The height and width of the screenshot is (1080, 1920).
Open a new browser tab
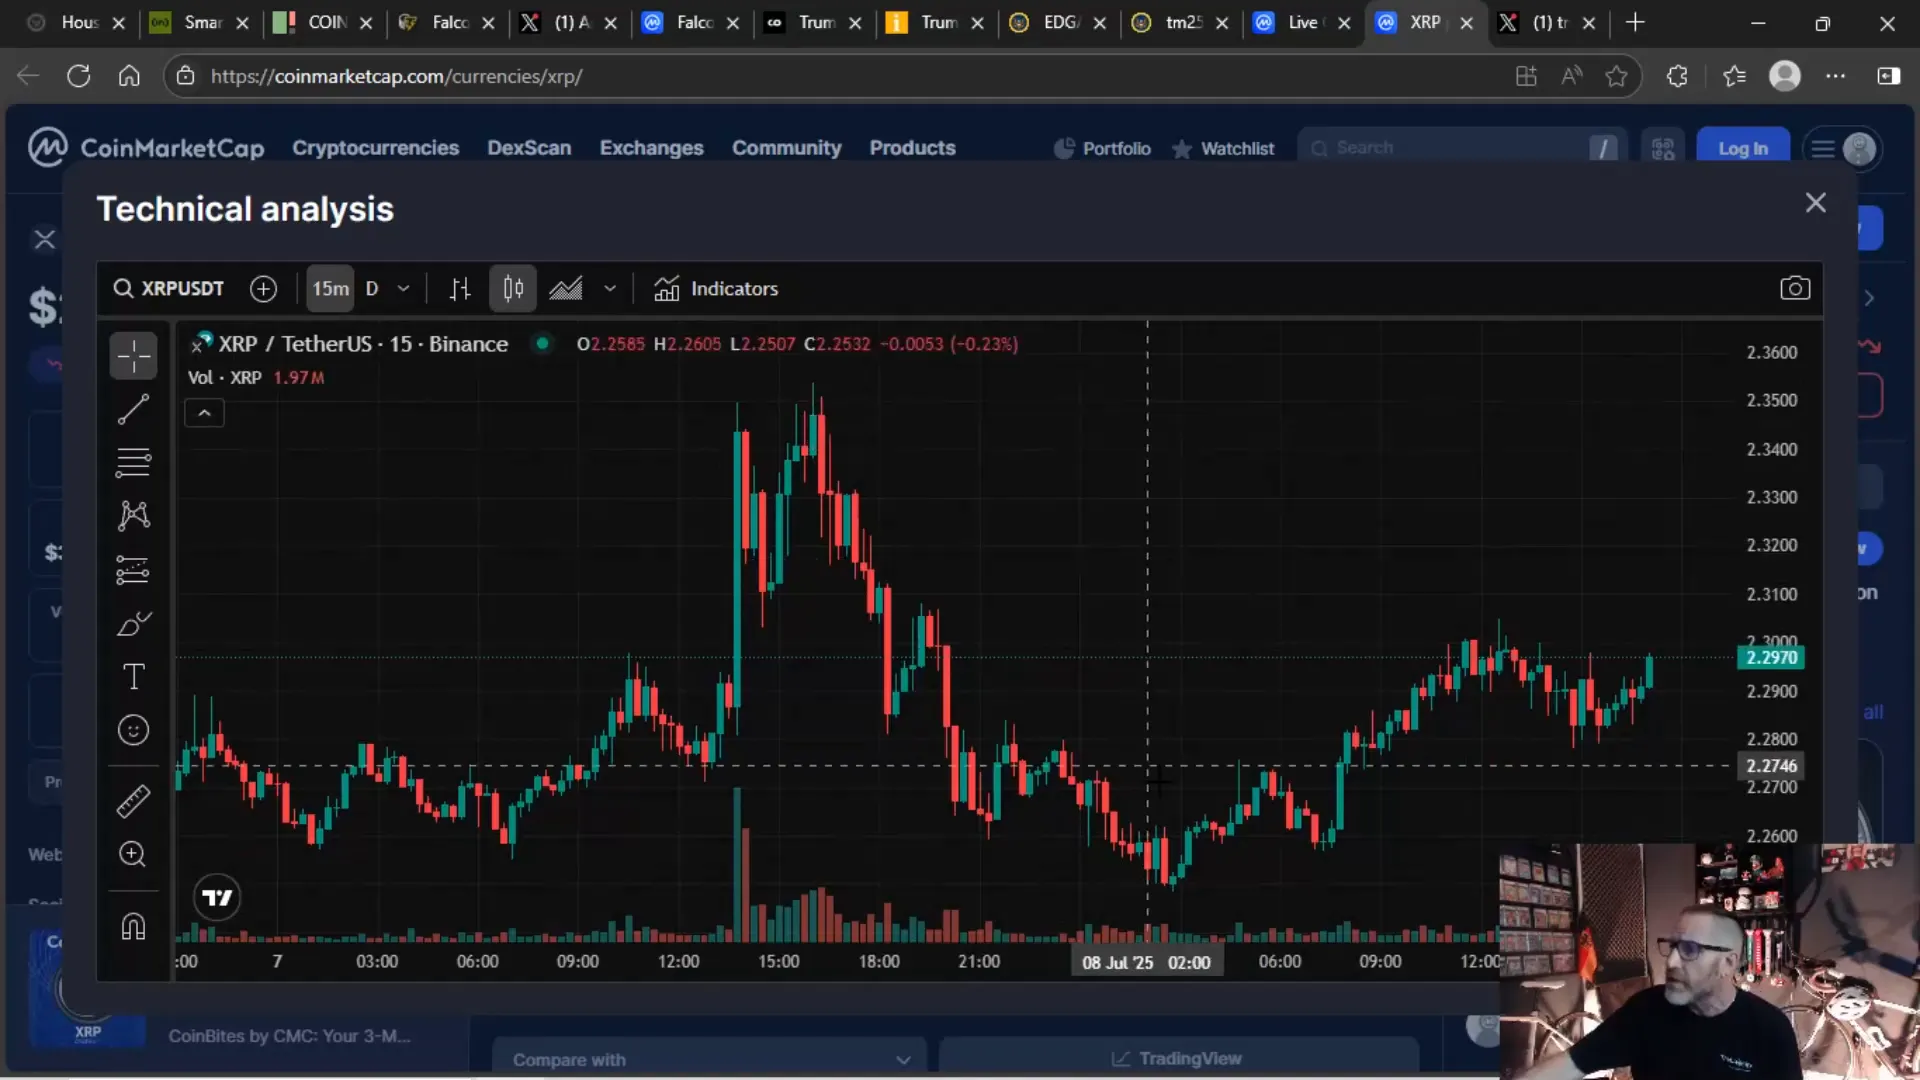pyautogui.click(x=1635, y=22)
